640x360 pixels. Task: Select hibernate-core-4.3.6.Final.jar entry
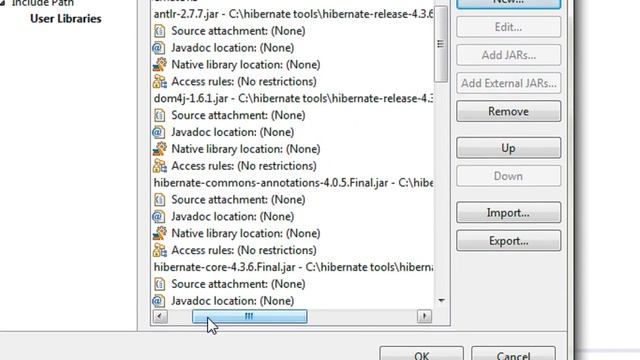(293, 267)
